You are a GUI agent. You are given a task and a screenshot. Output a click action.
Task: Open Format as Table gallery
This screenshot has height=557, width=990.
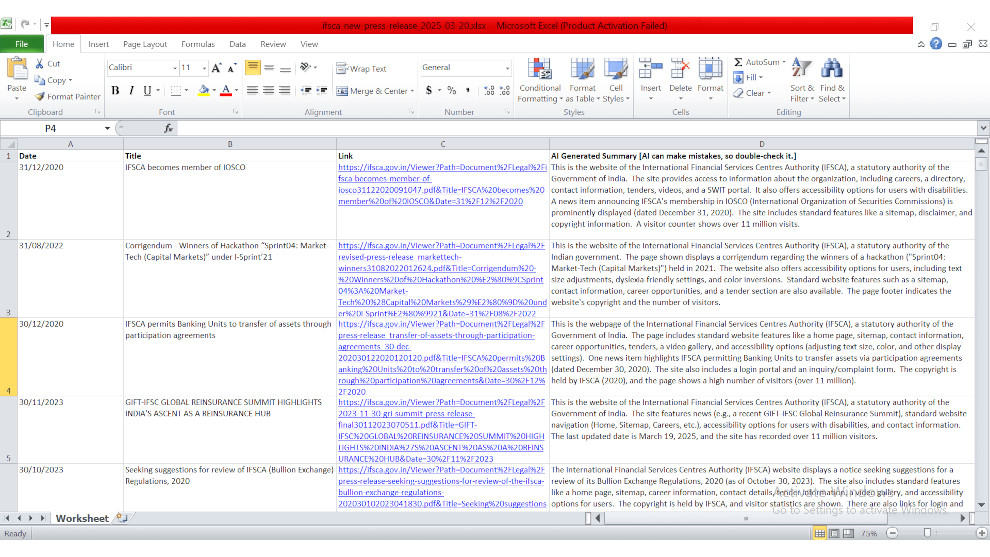point(582,80)
